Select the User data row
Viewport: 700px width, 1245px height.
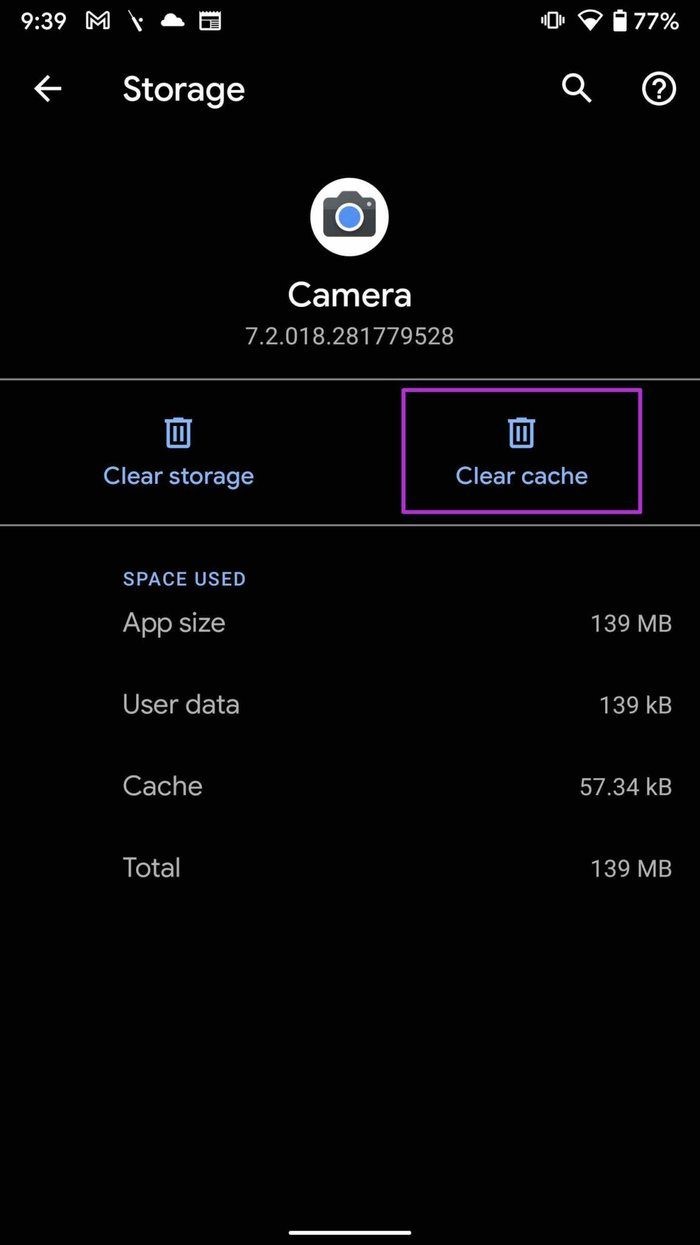tap(396, 705)
